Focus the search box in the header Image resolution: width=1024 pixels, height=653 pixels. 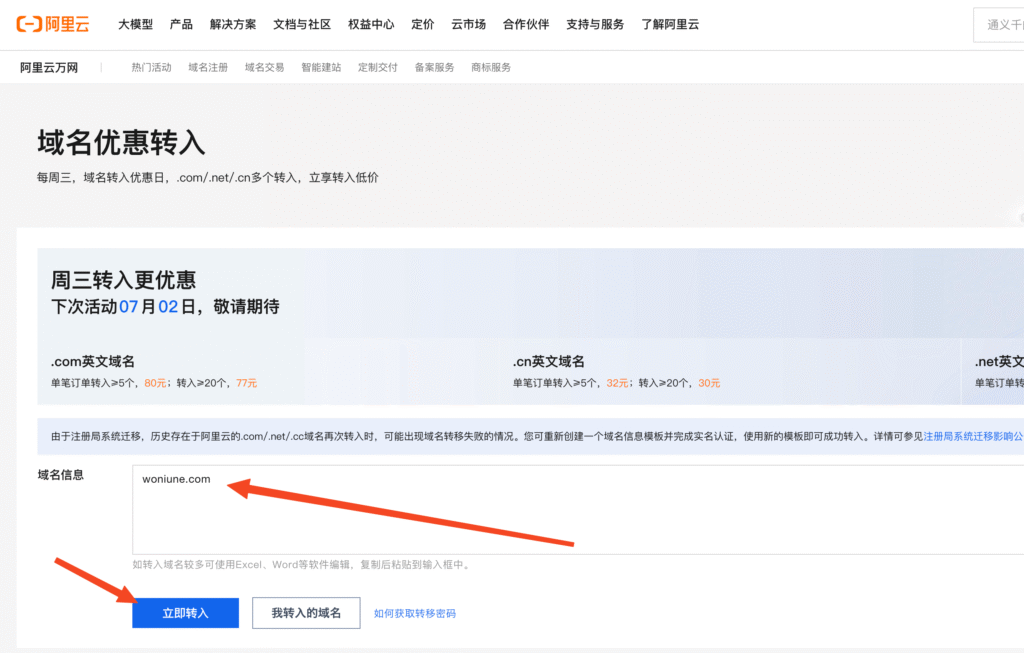[x=1000, y=25]
